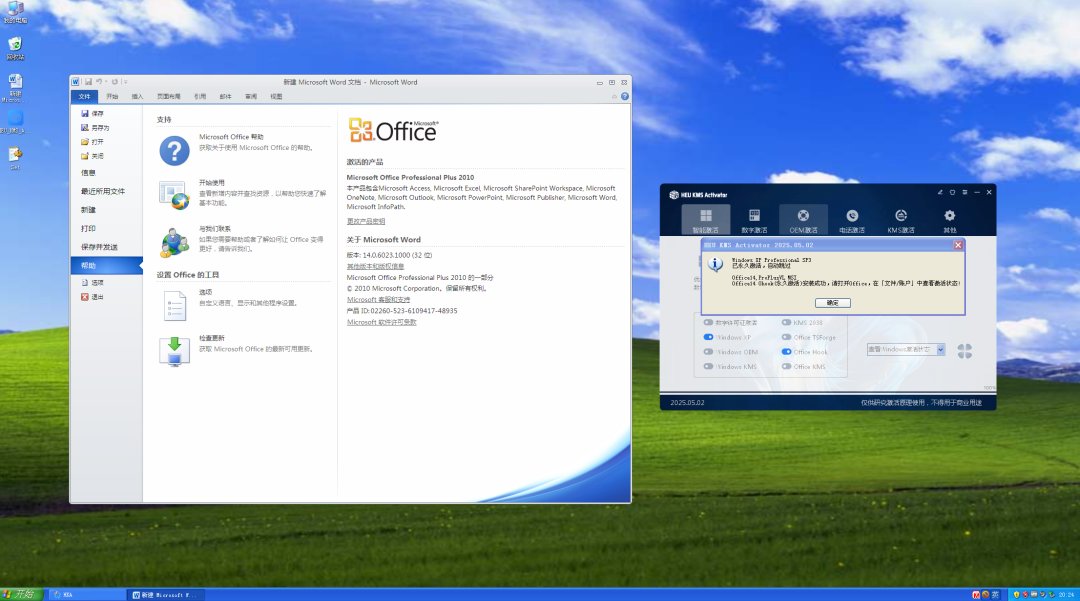Toggle the Windows OEM switch
This screenshot has height=601, width=1080.
tap(708, 352)
